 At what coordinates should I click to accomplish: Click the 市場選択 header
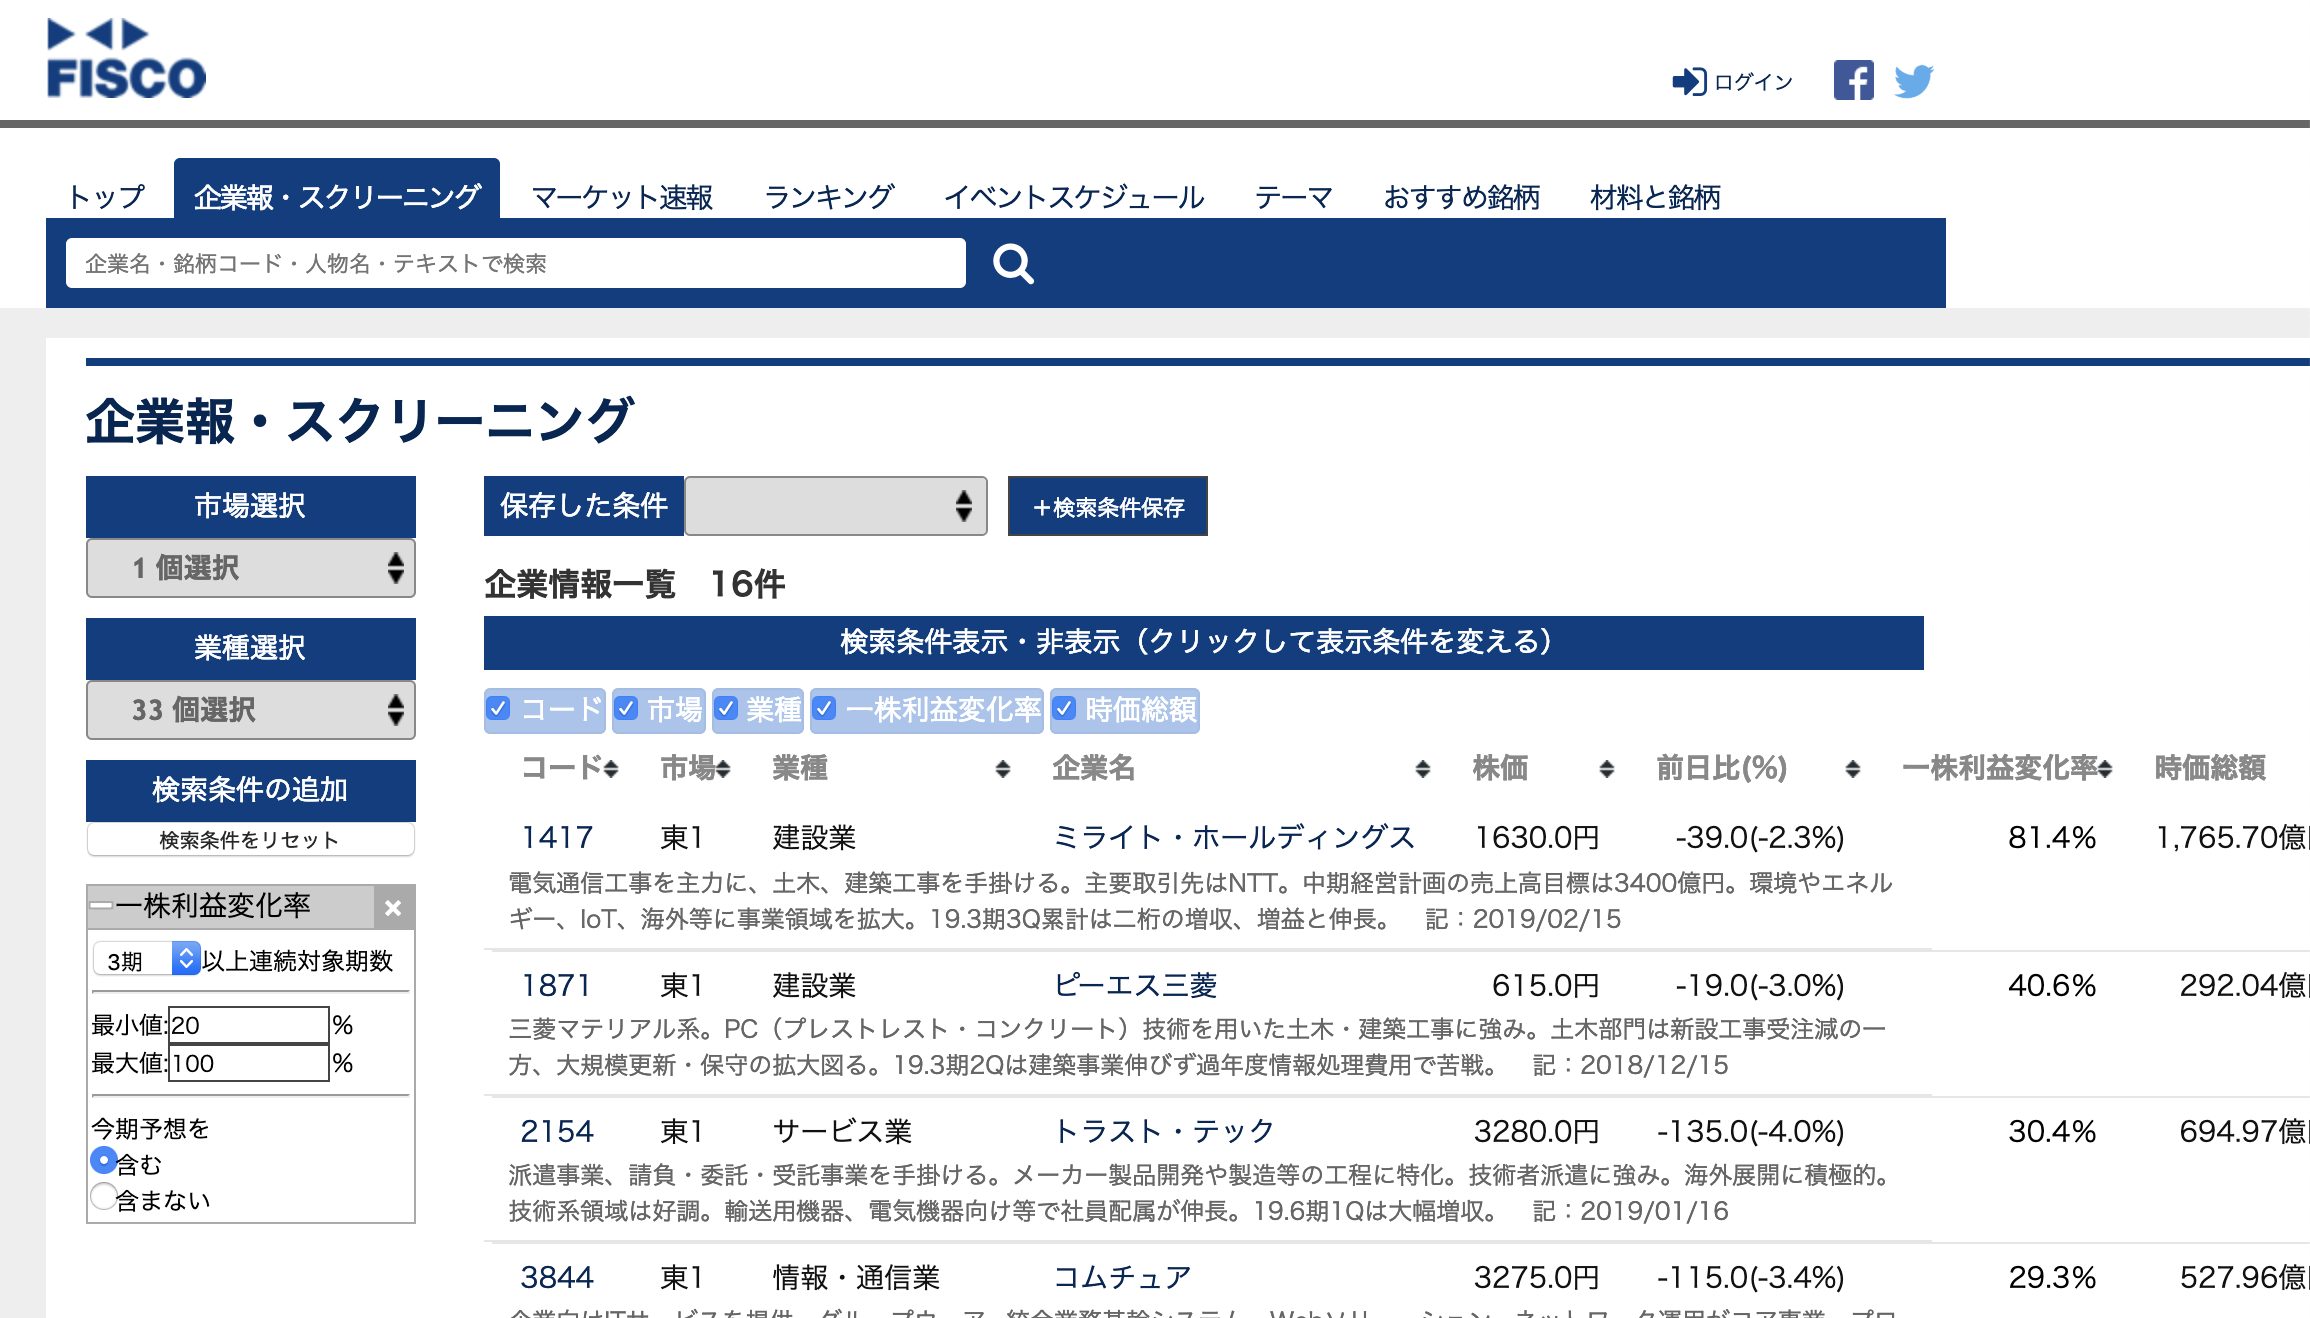pos(251,506)
